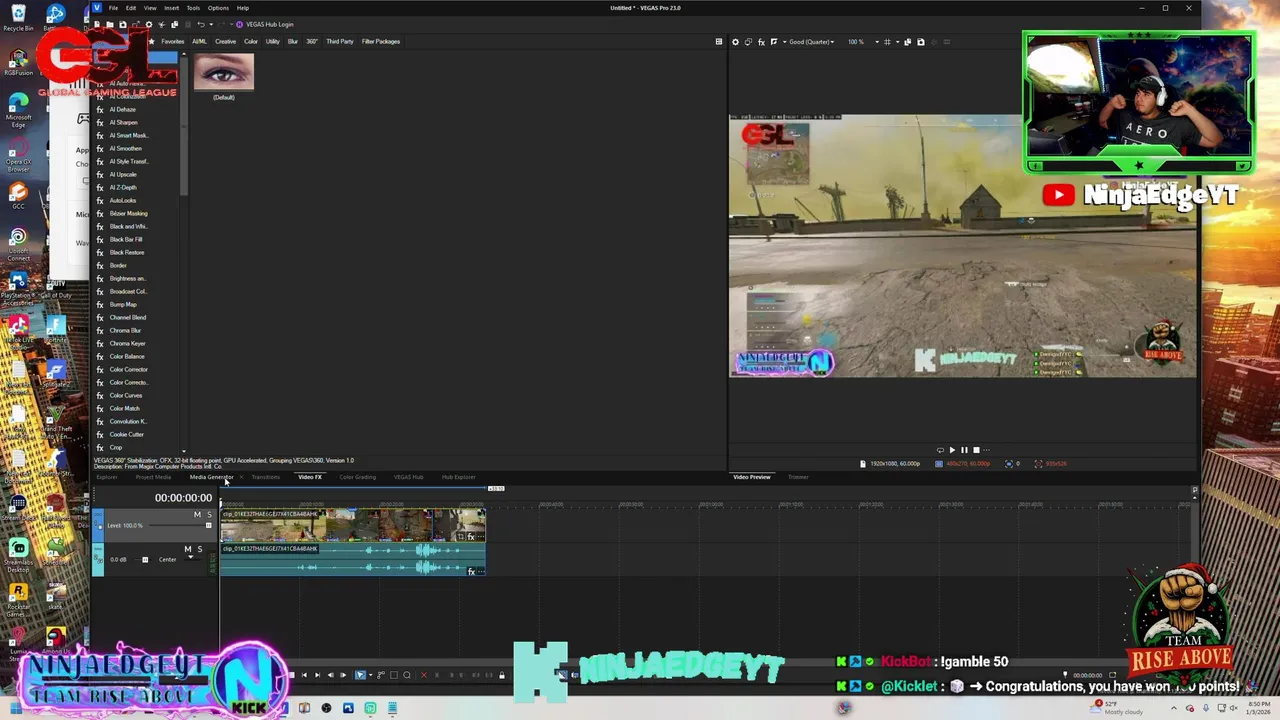This screenshot has height=720, width=1280.
Task: Click the Undo arrow in the toolbar
Action: click(x=200, y=24)
